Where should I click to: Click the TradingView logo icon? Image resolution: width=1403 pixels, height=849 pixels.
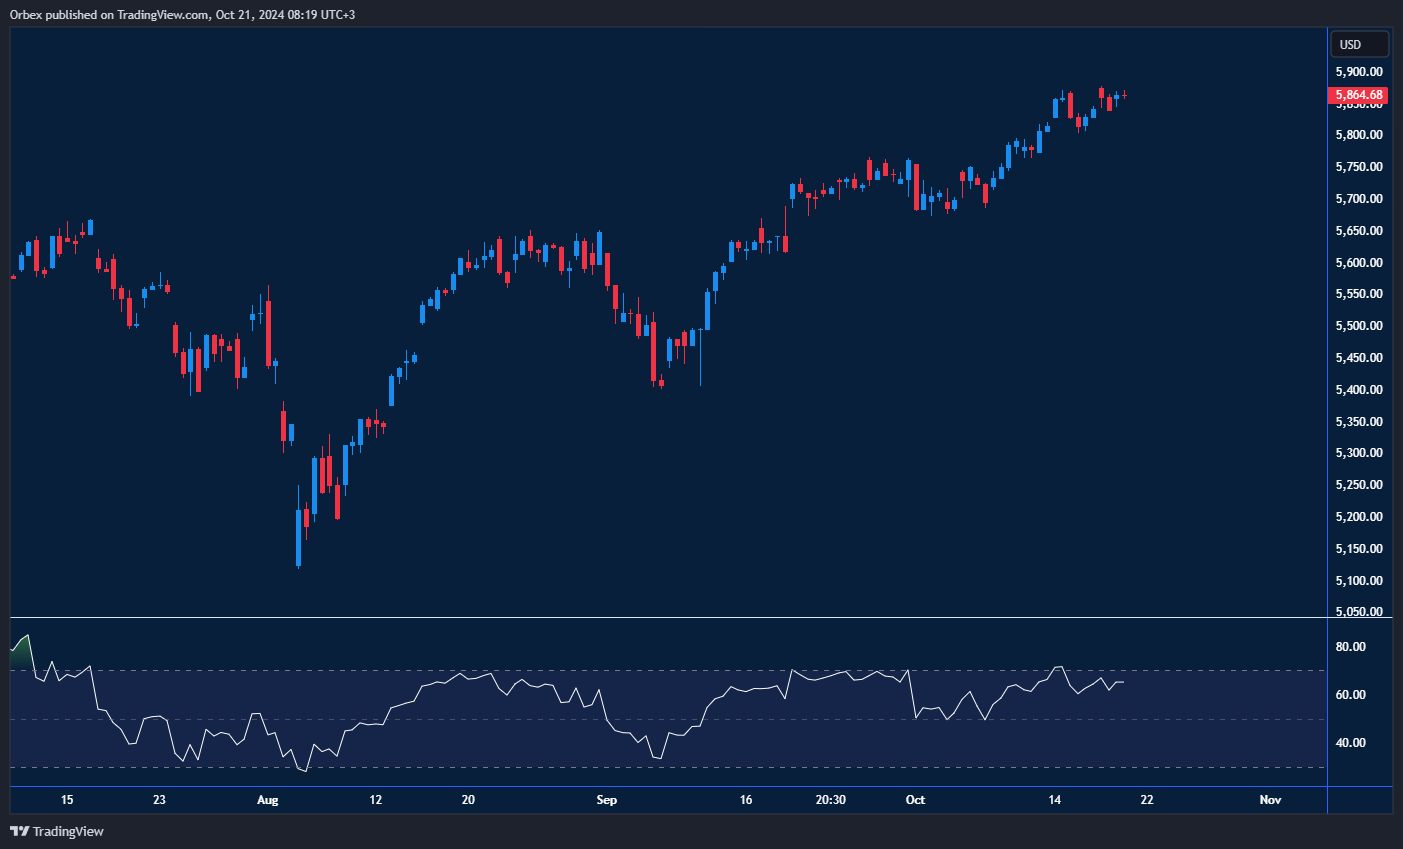click(x=19, y=831)
